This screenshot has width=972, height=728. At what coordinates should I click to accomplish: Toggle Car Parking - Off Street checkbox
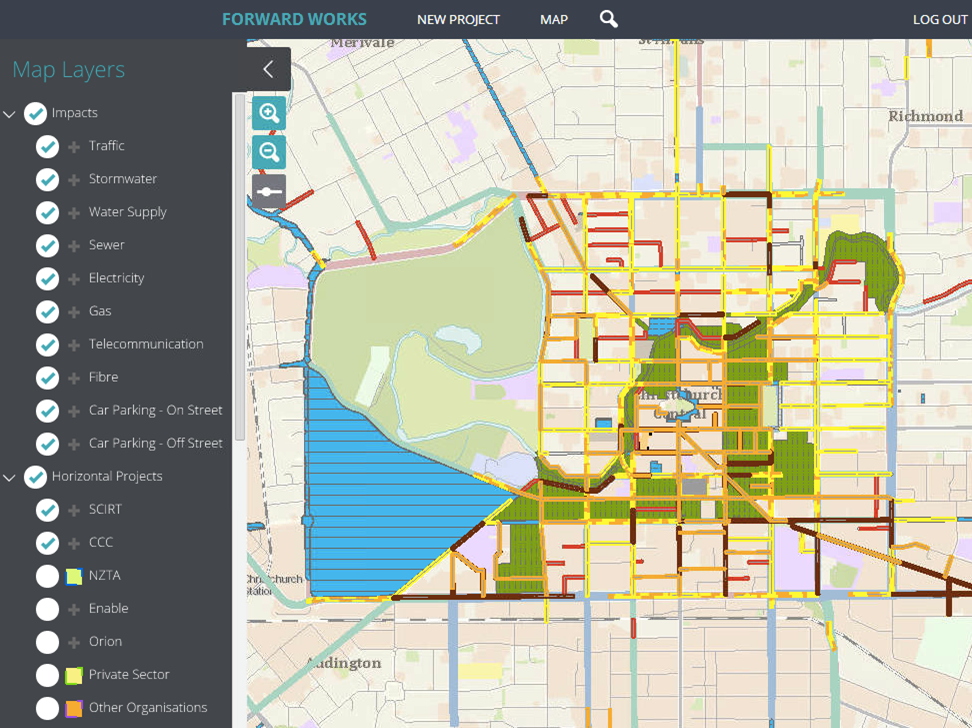[x=47, y=444]
